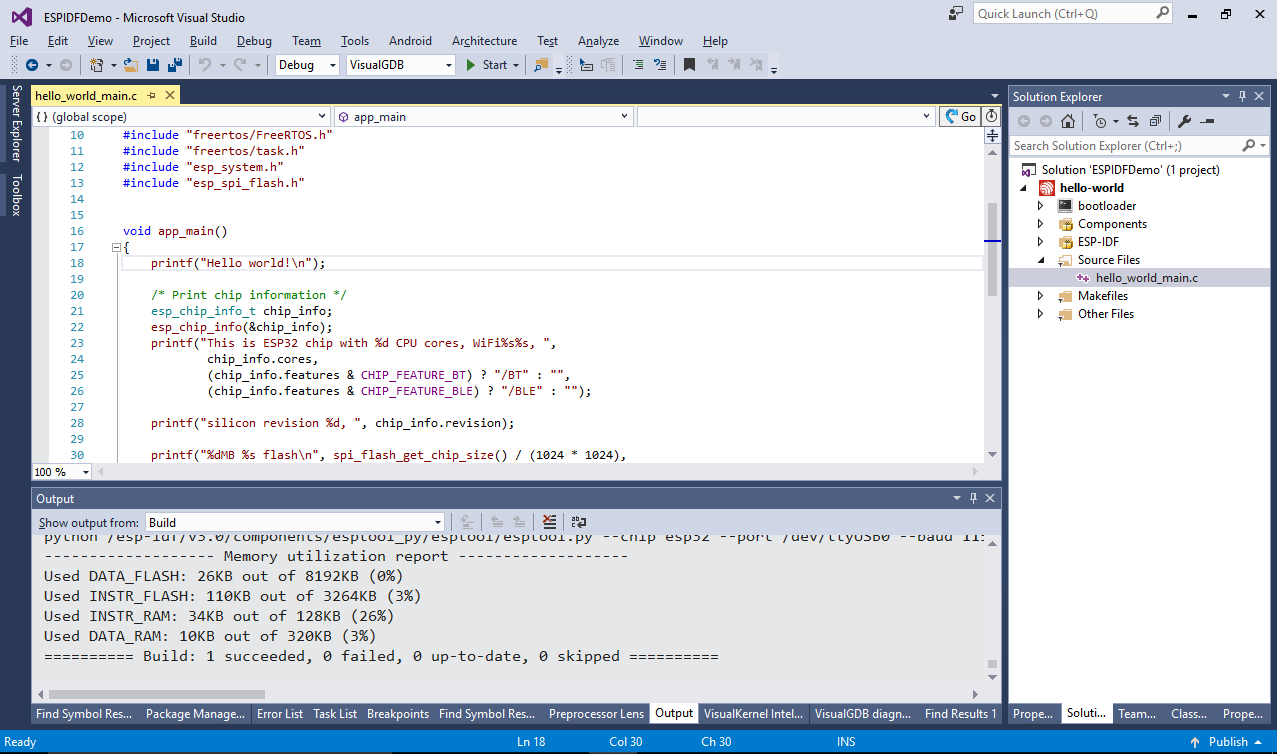Open the Debug menu
1277x754 pixels.
coord(254,41)
